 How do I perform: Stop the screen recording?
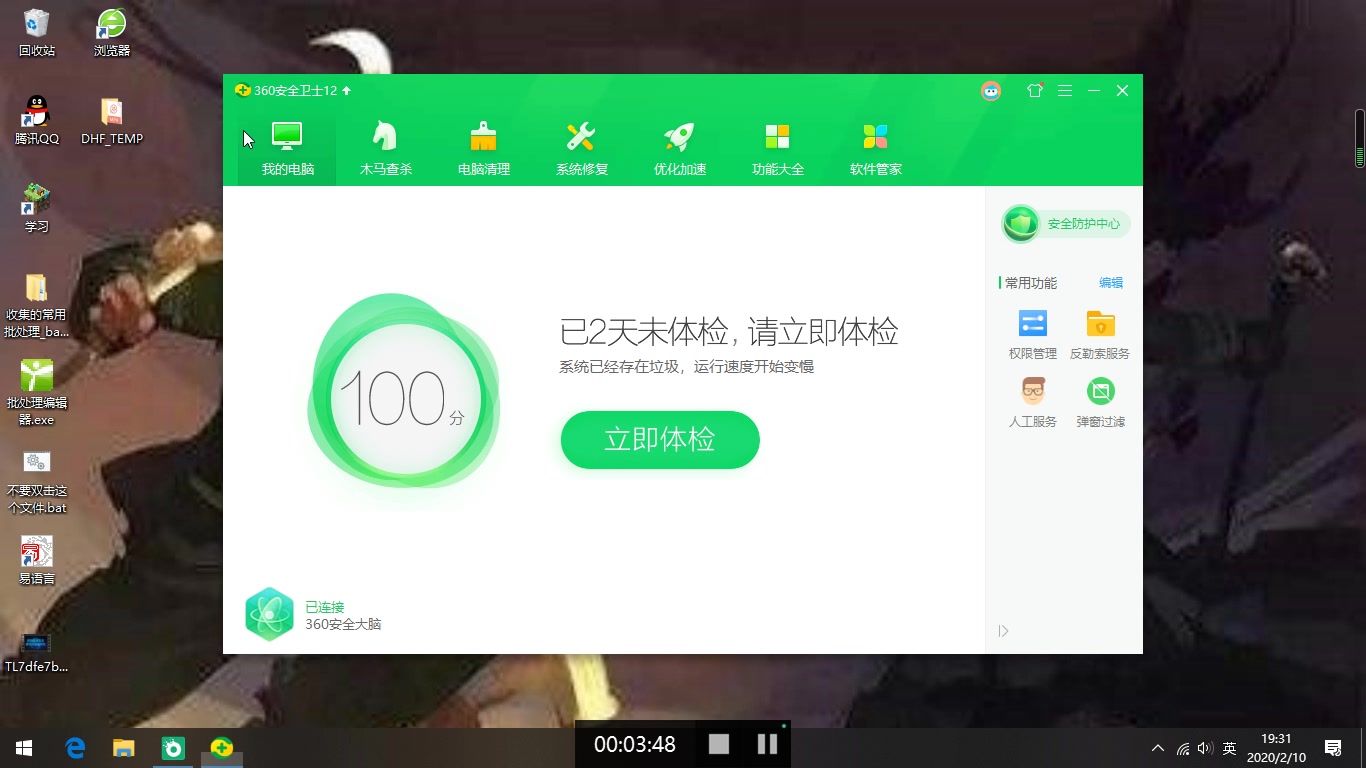point(719,744)
